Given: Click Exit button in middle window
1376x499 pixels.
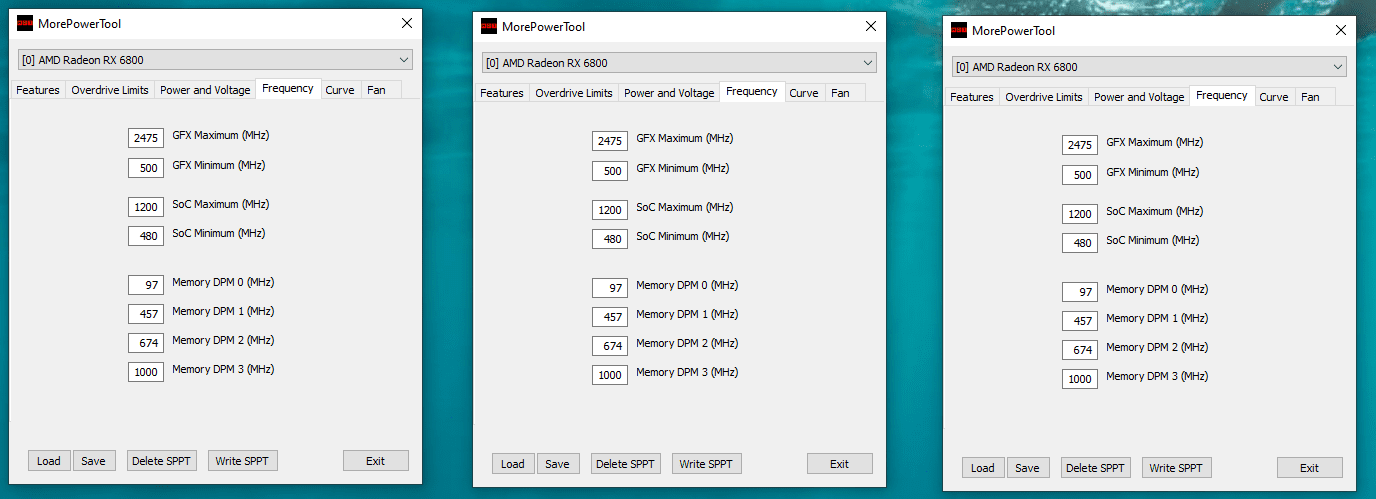Looking at the screenshot, I should click(x=840, y=463).
